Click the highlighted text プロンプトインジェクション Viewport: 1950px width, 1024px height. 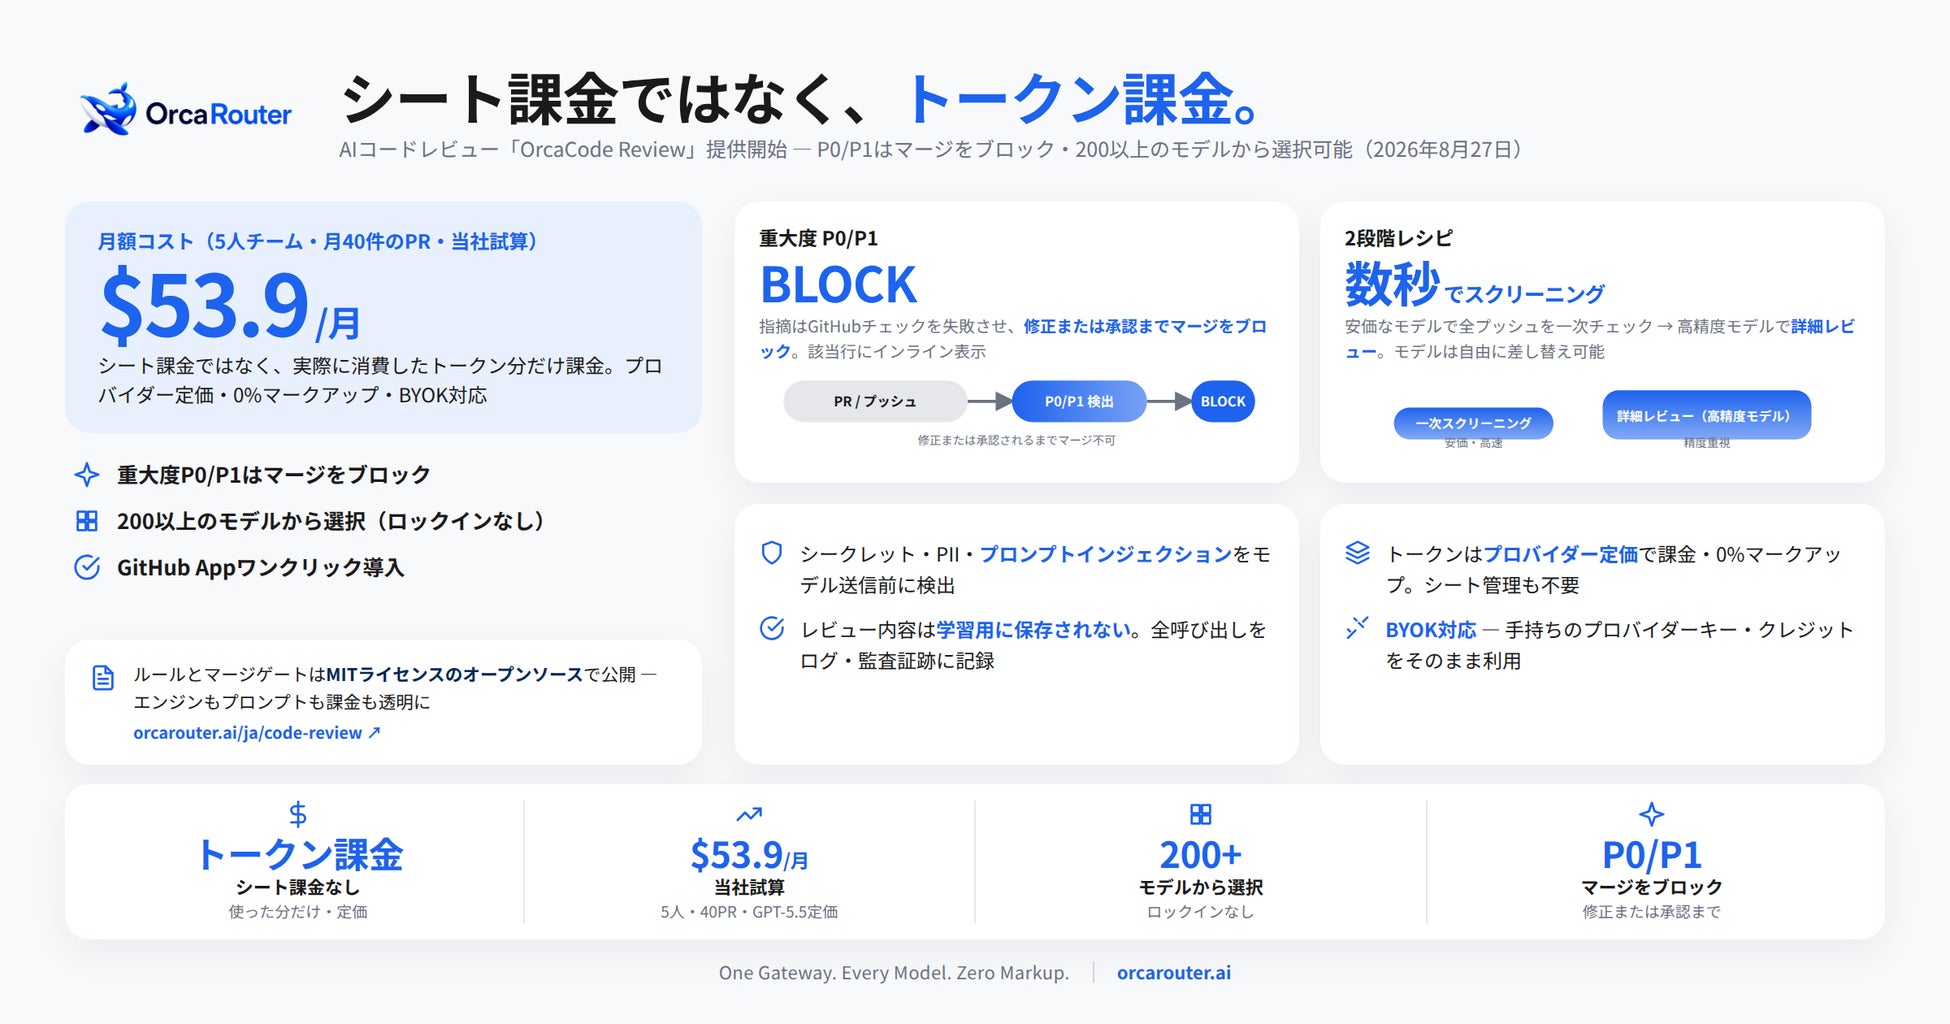click(1106, 554)
